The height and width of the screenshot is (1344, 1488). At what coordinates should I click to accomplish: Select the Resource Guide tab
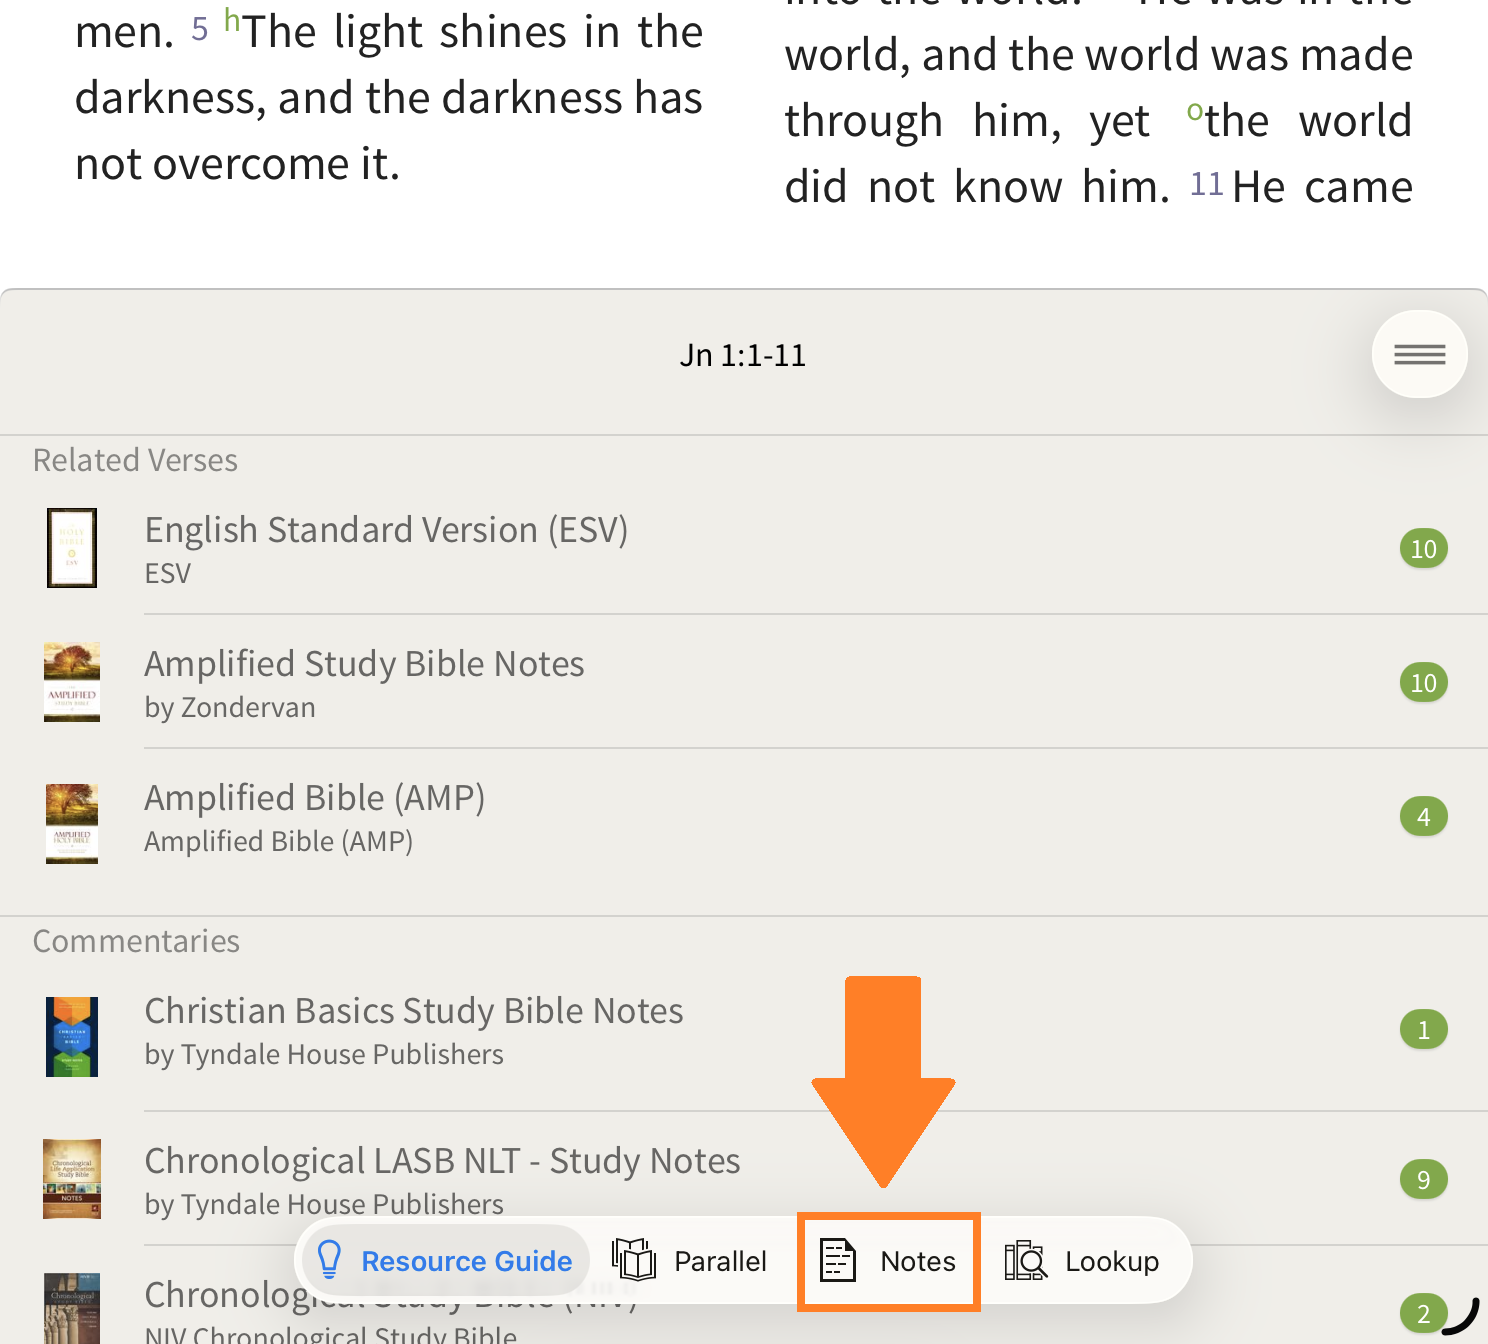(444, 1261)
